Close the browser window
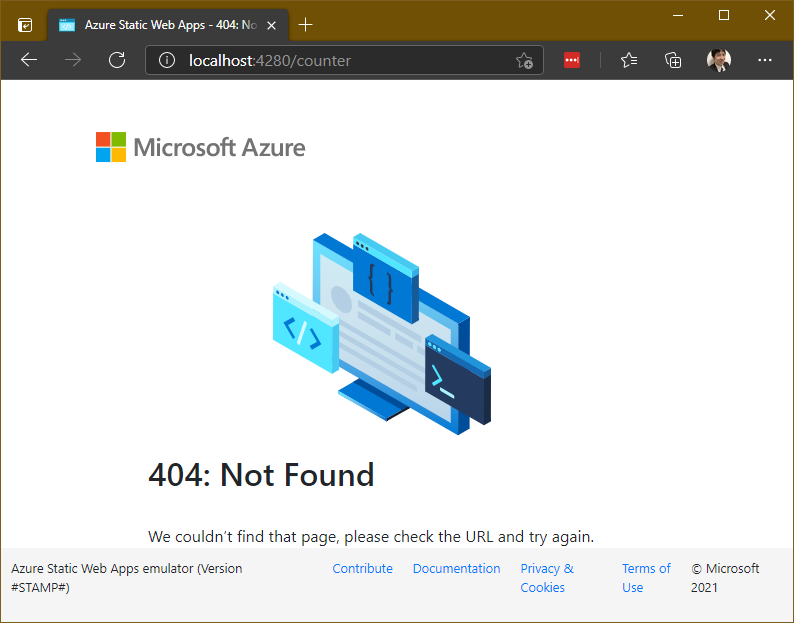This screenshot has width=794, height=623. [770, 15]
